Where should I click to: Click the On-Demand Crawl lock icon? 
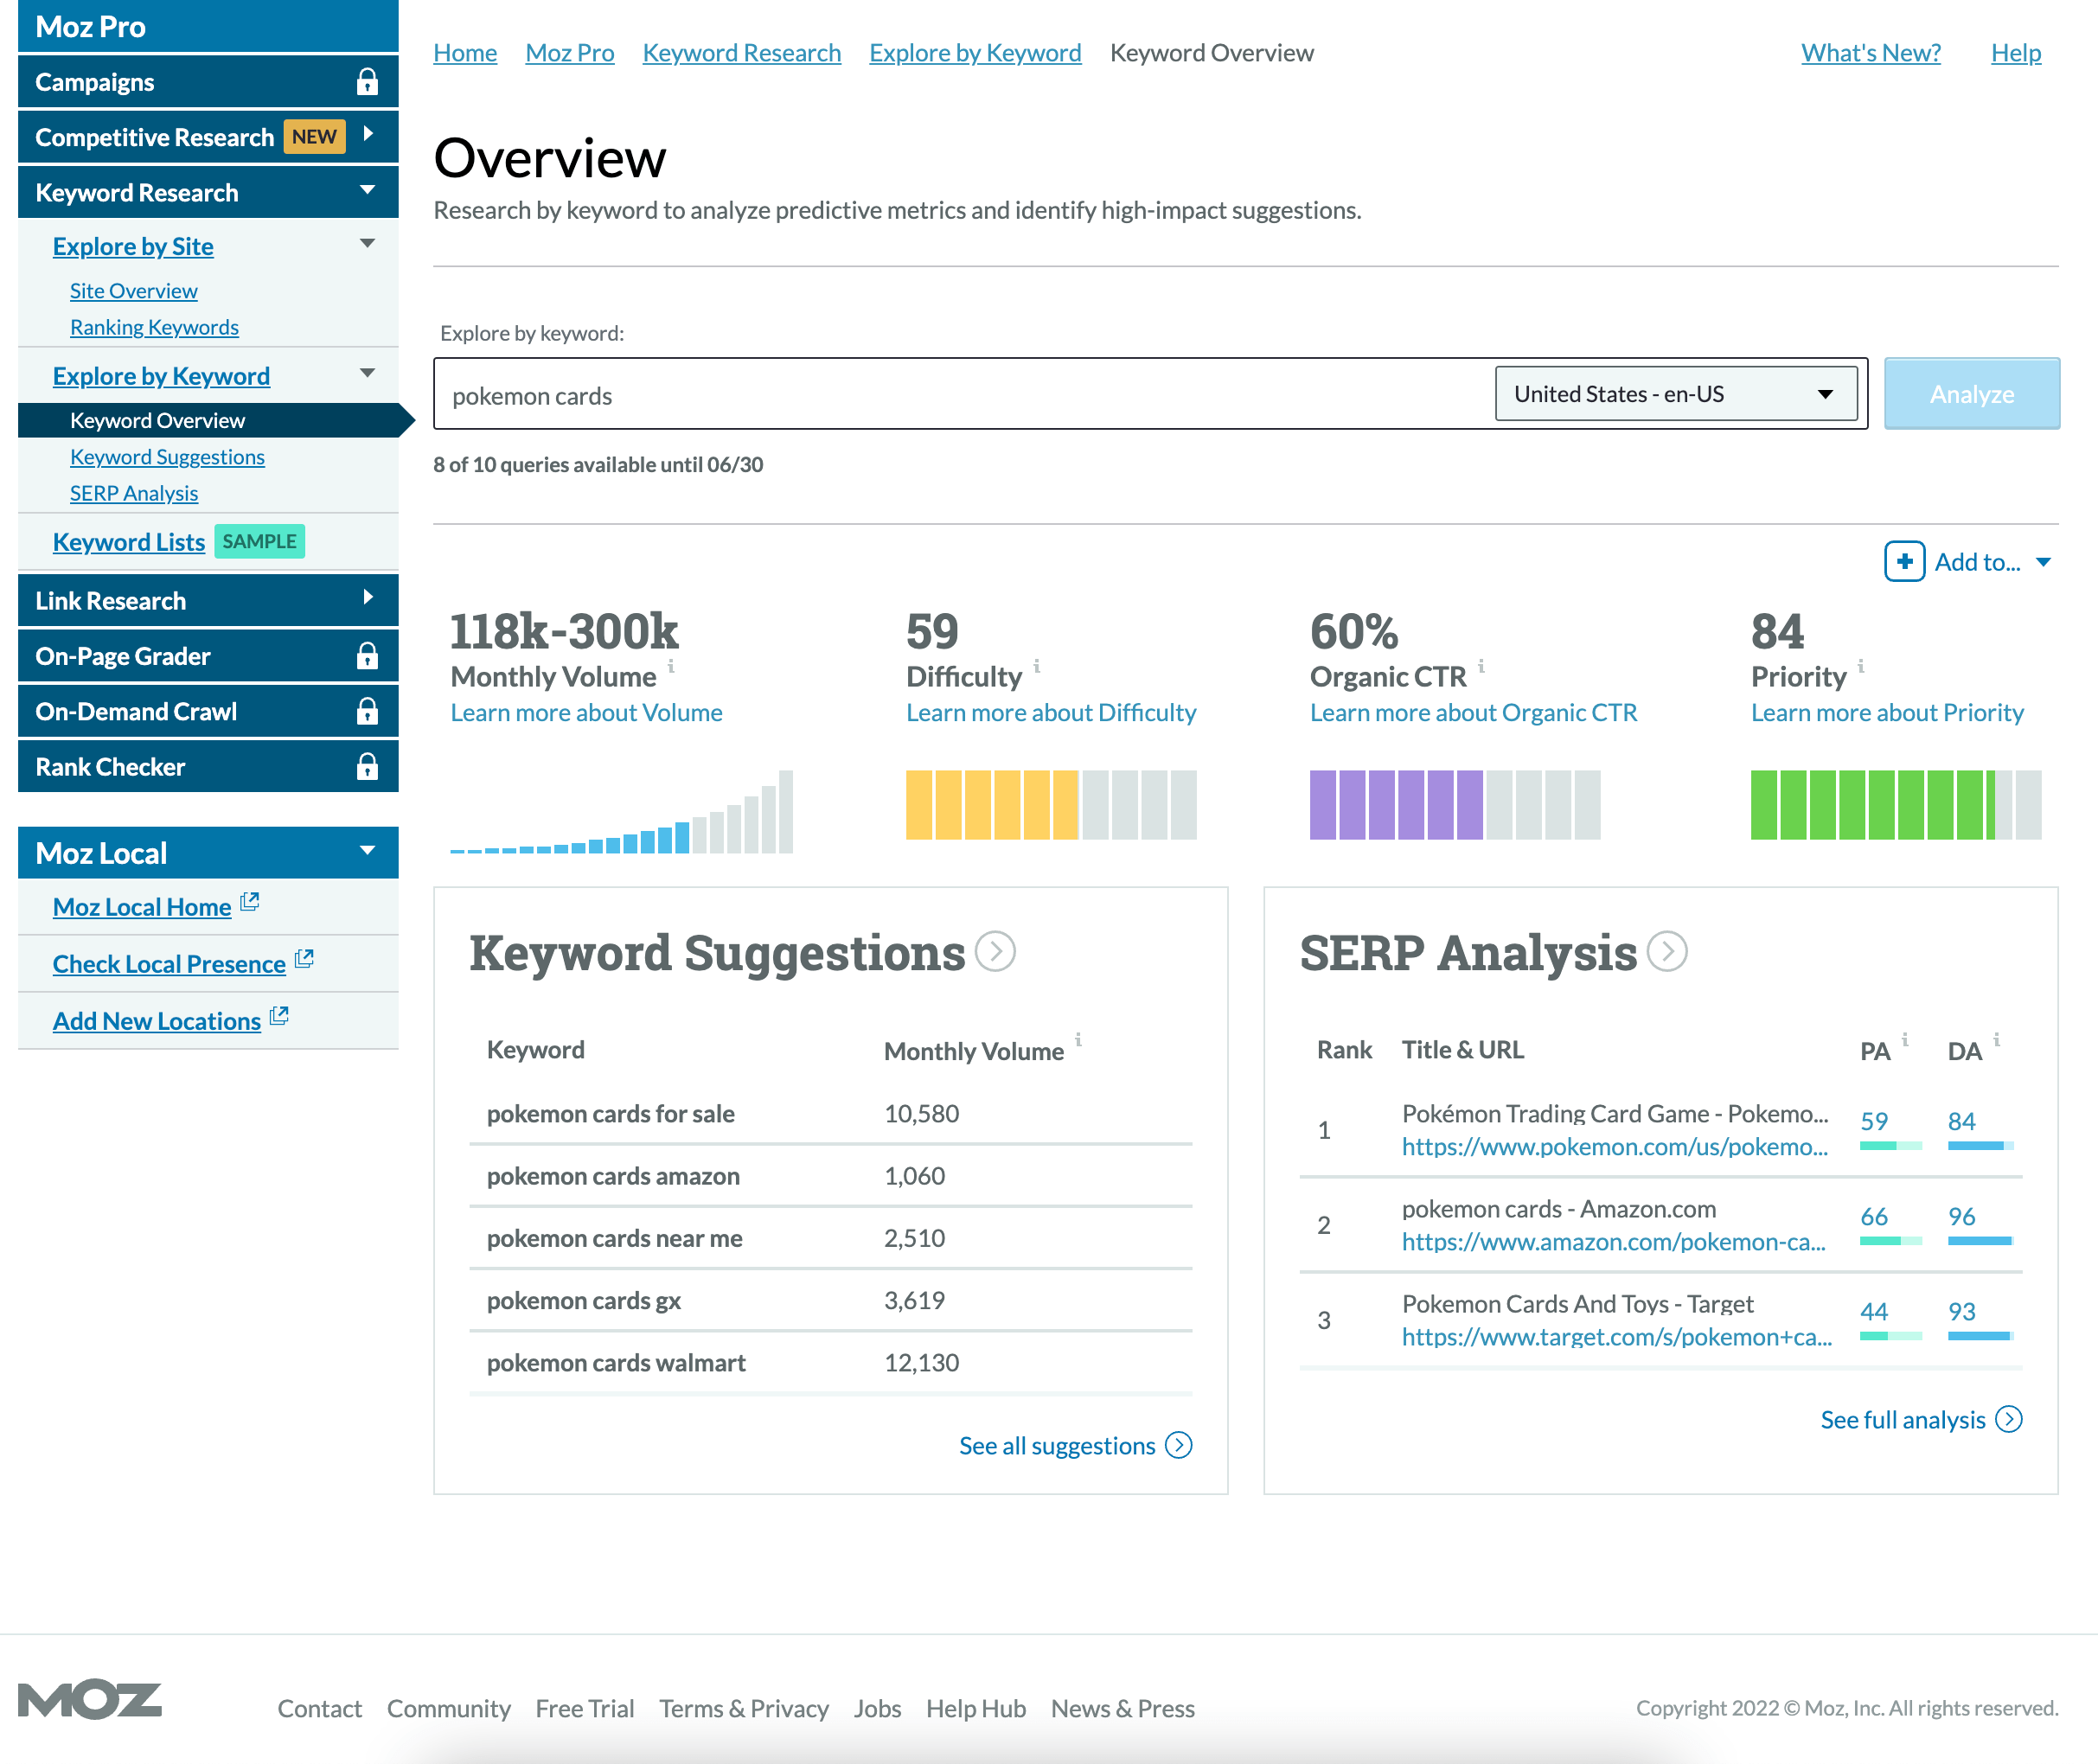click(368, 711)
